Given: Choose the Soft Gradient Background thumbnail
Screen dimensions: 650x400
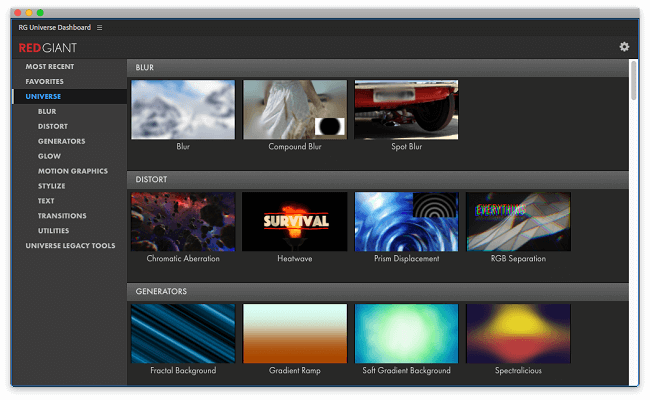Looking at the screenshot, I should [x=406, y=334].
